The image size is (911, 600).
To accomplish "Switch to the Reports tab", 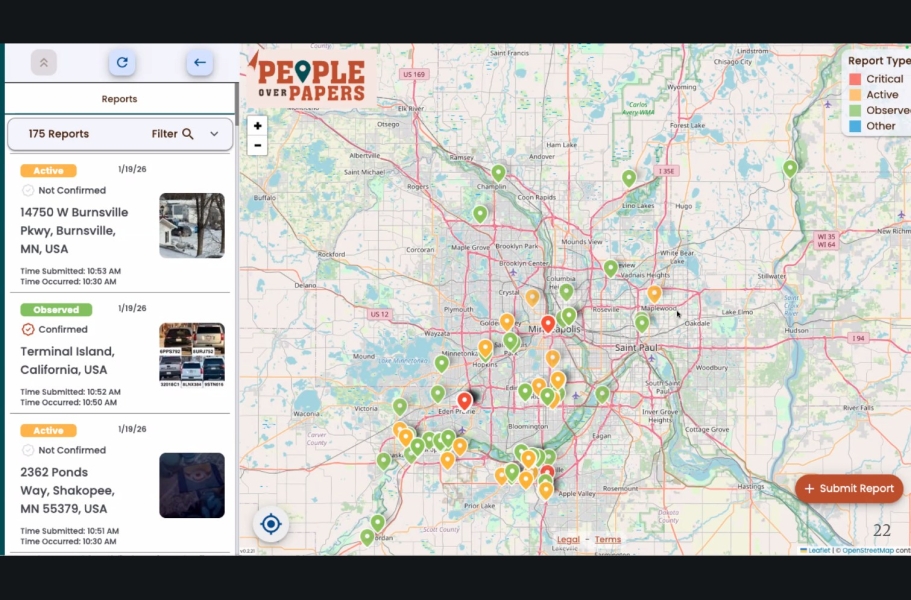I will pos(120,98).
